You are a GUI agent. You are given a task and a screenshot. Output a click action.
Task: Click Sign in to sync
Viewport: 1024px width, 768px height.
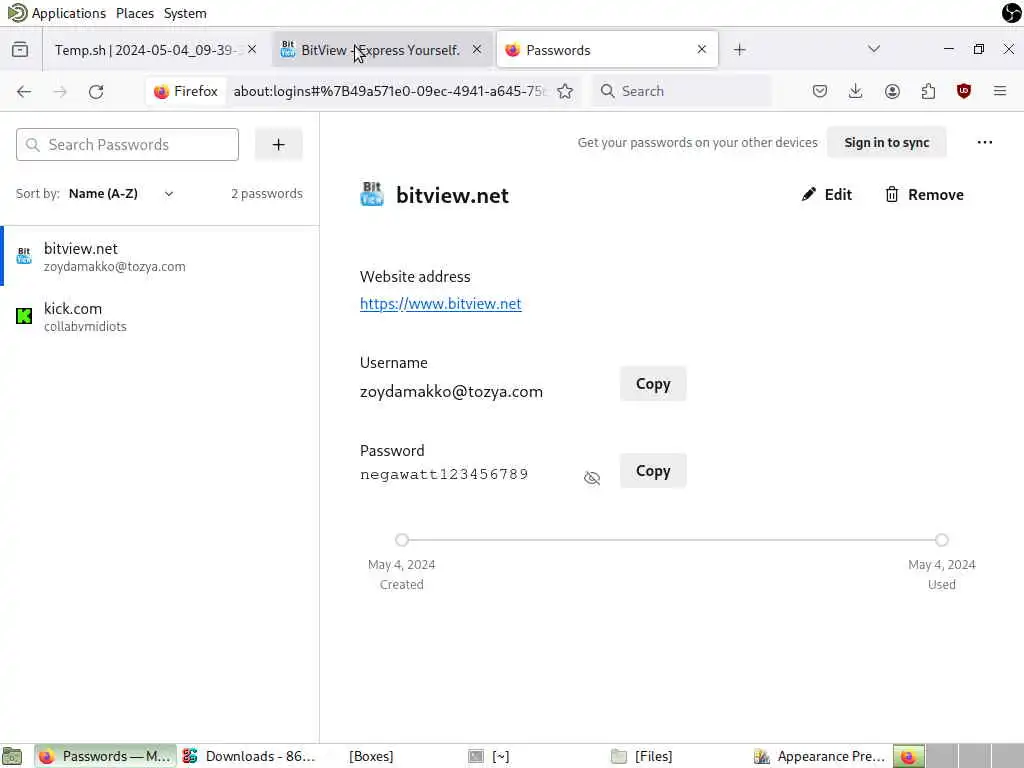point(886,142)
